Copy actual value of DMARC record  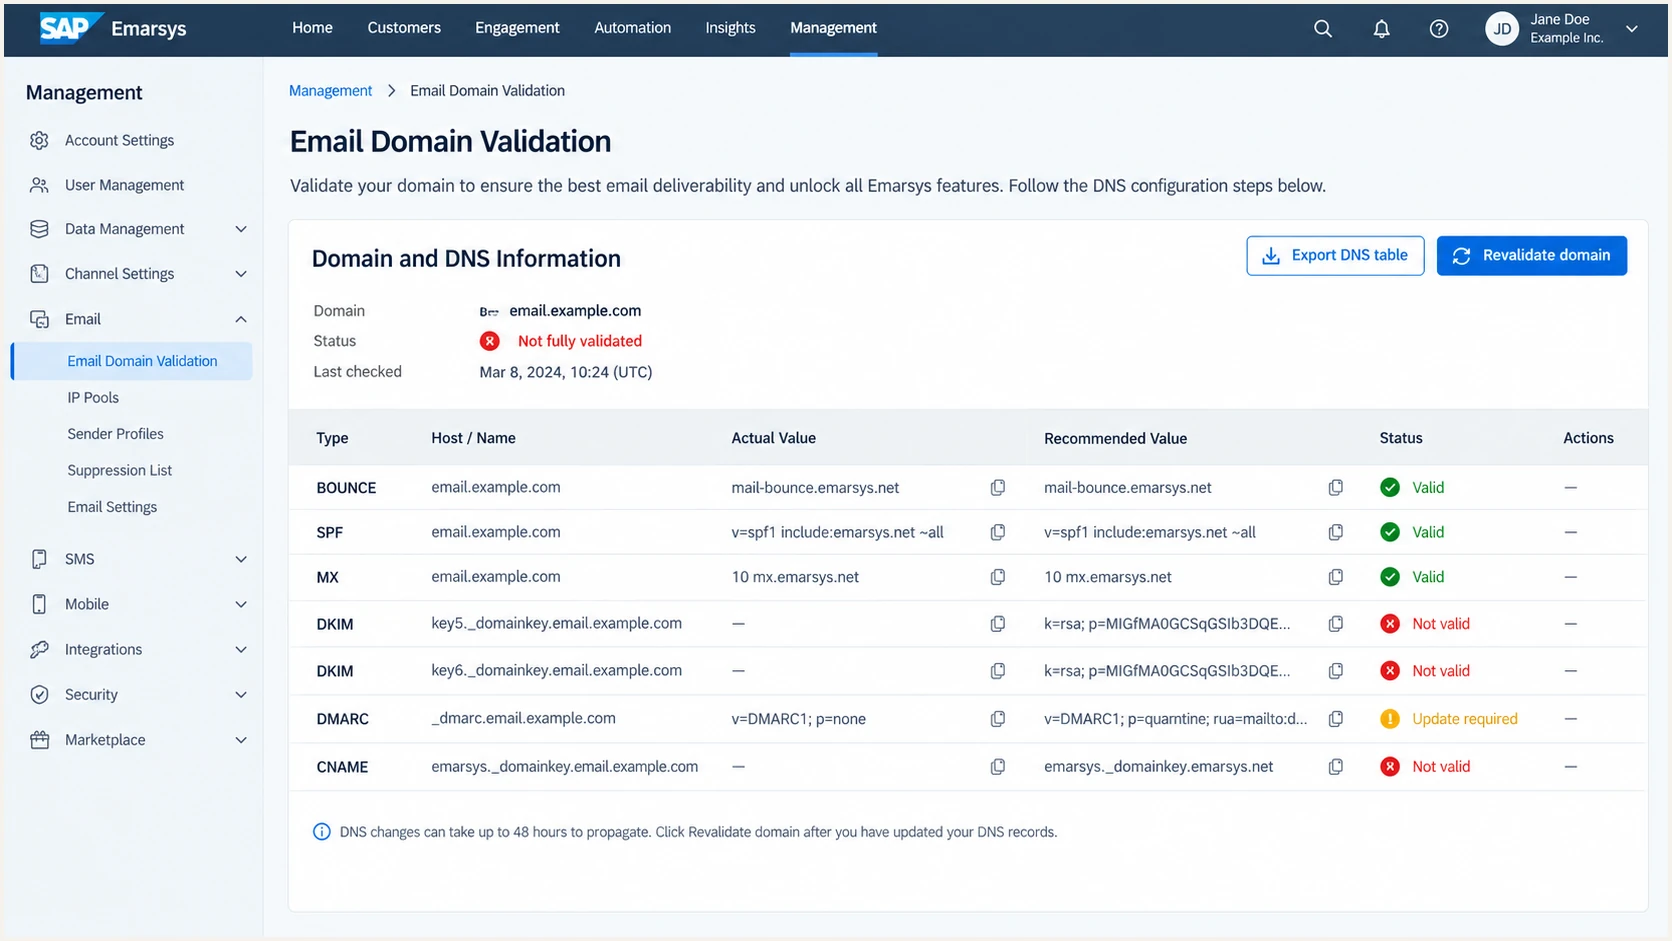click(x=998, y=719)
